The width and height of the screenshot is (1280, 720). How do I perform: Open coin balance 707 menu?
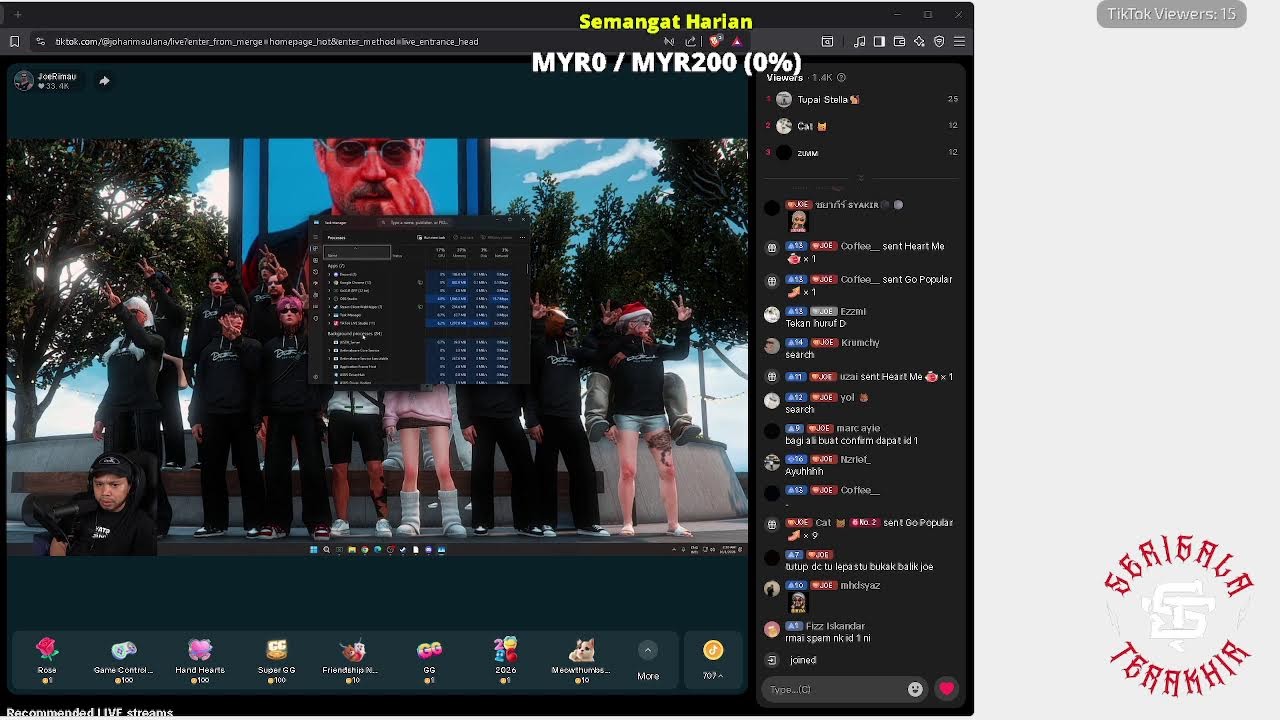[713, 661]
